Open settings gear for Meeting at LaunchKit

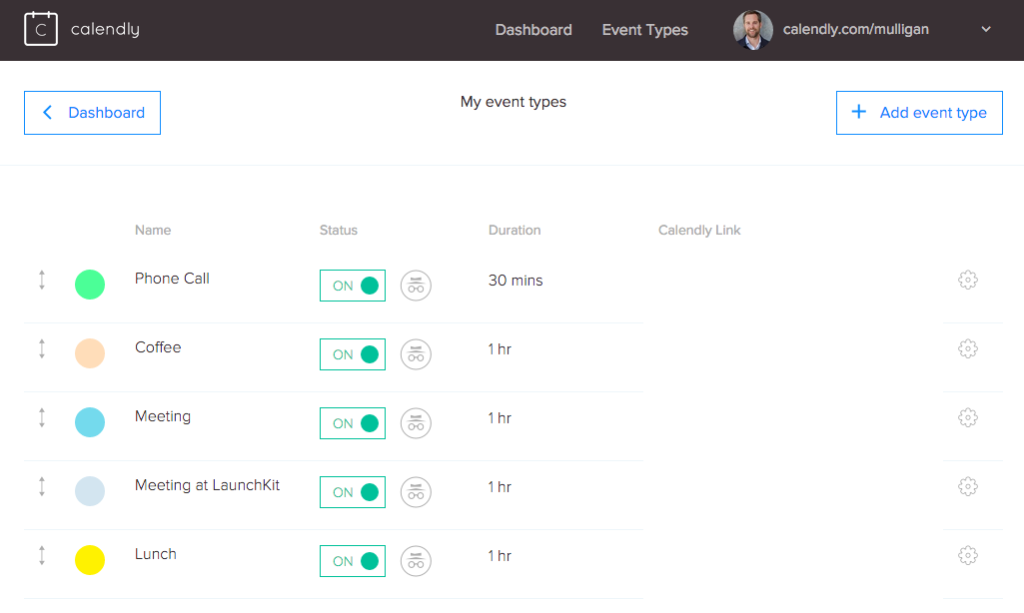point(968,486)
